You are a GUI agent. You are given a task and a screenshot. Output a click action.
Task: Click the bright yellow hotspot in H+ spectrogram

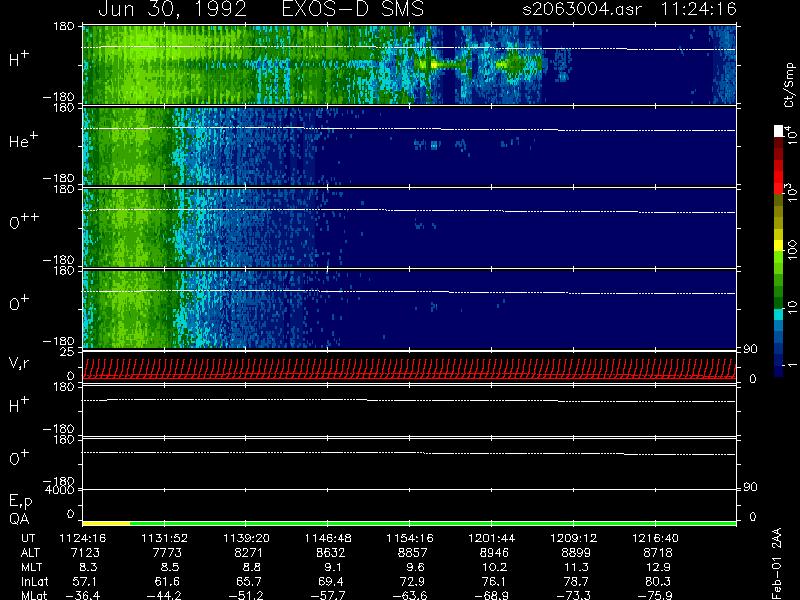434,65
